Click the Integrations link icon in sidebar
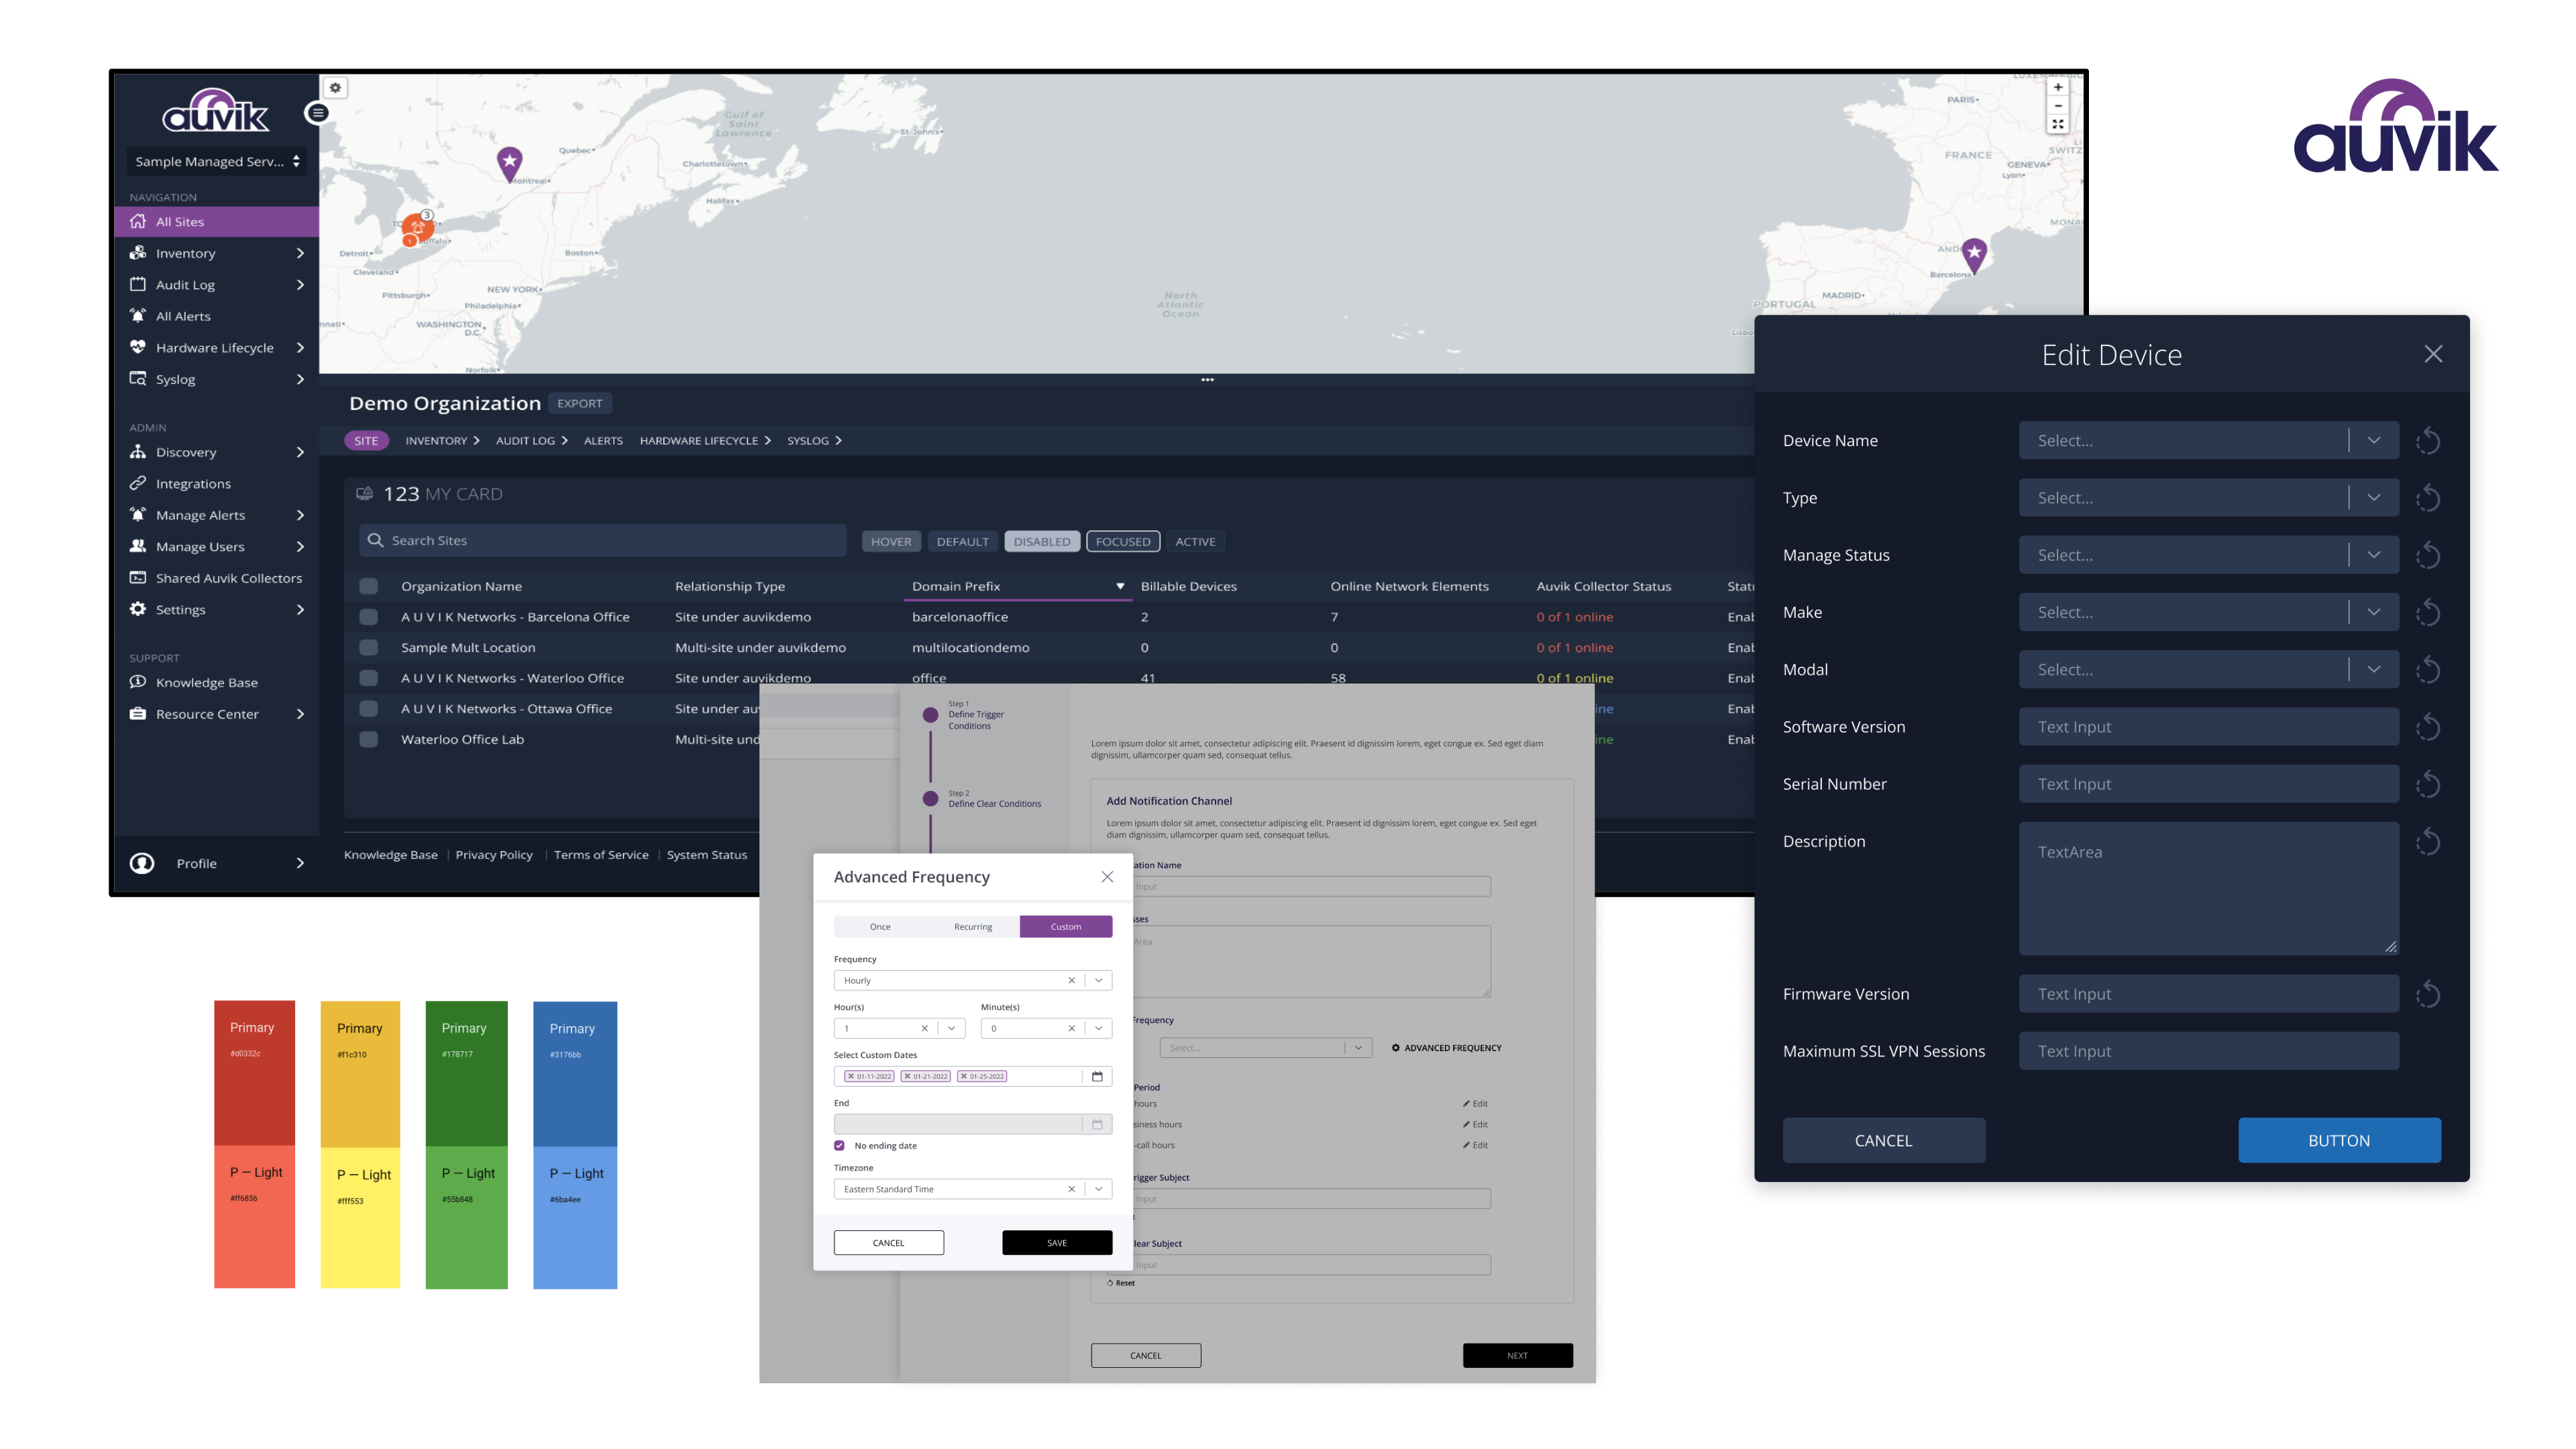This screenshot has width=2576, height=1449. click(138, 483)
